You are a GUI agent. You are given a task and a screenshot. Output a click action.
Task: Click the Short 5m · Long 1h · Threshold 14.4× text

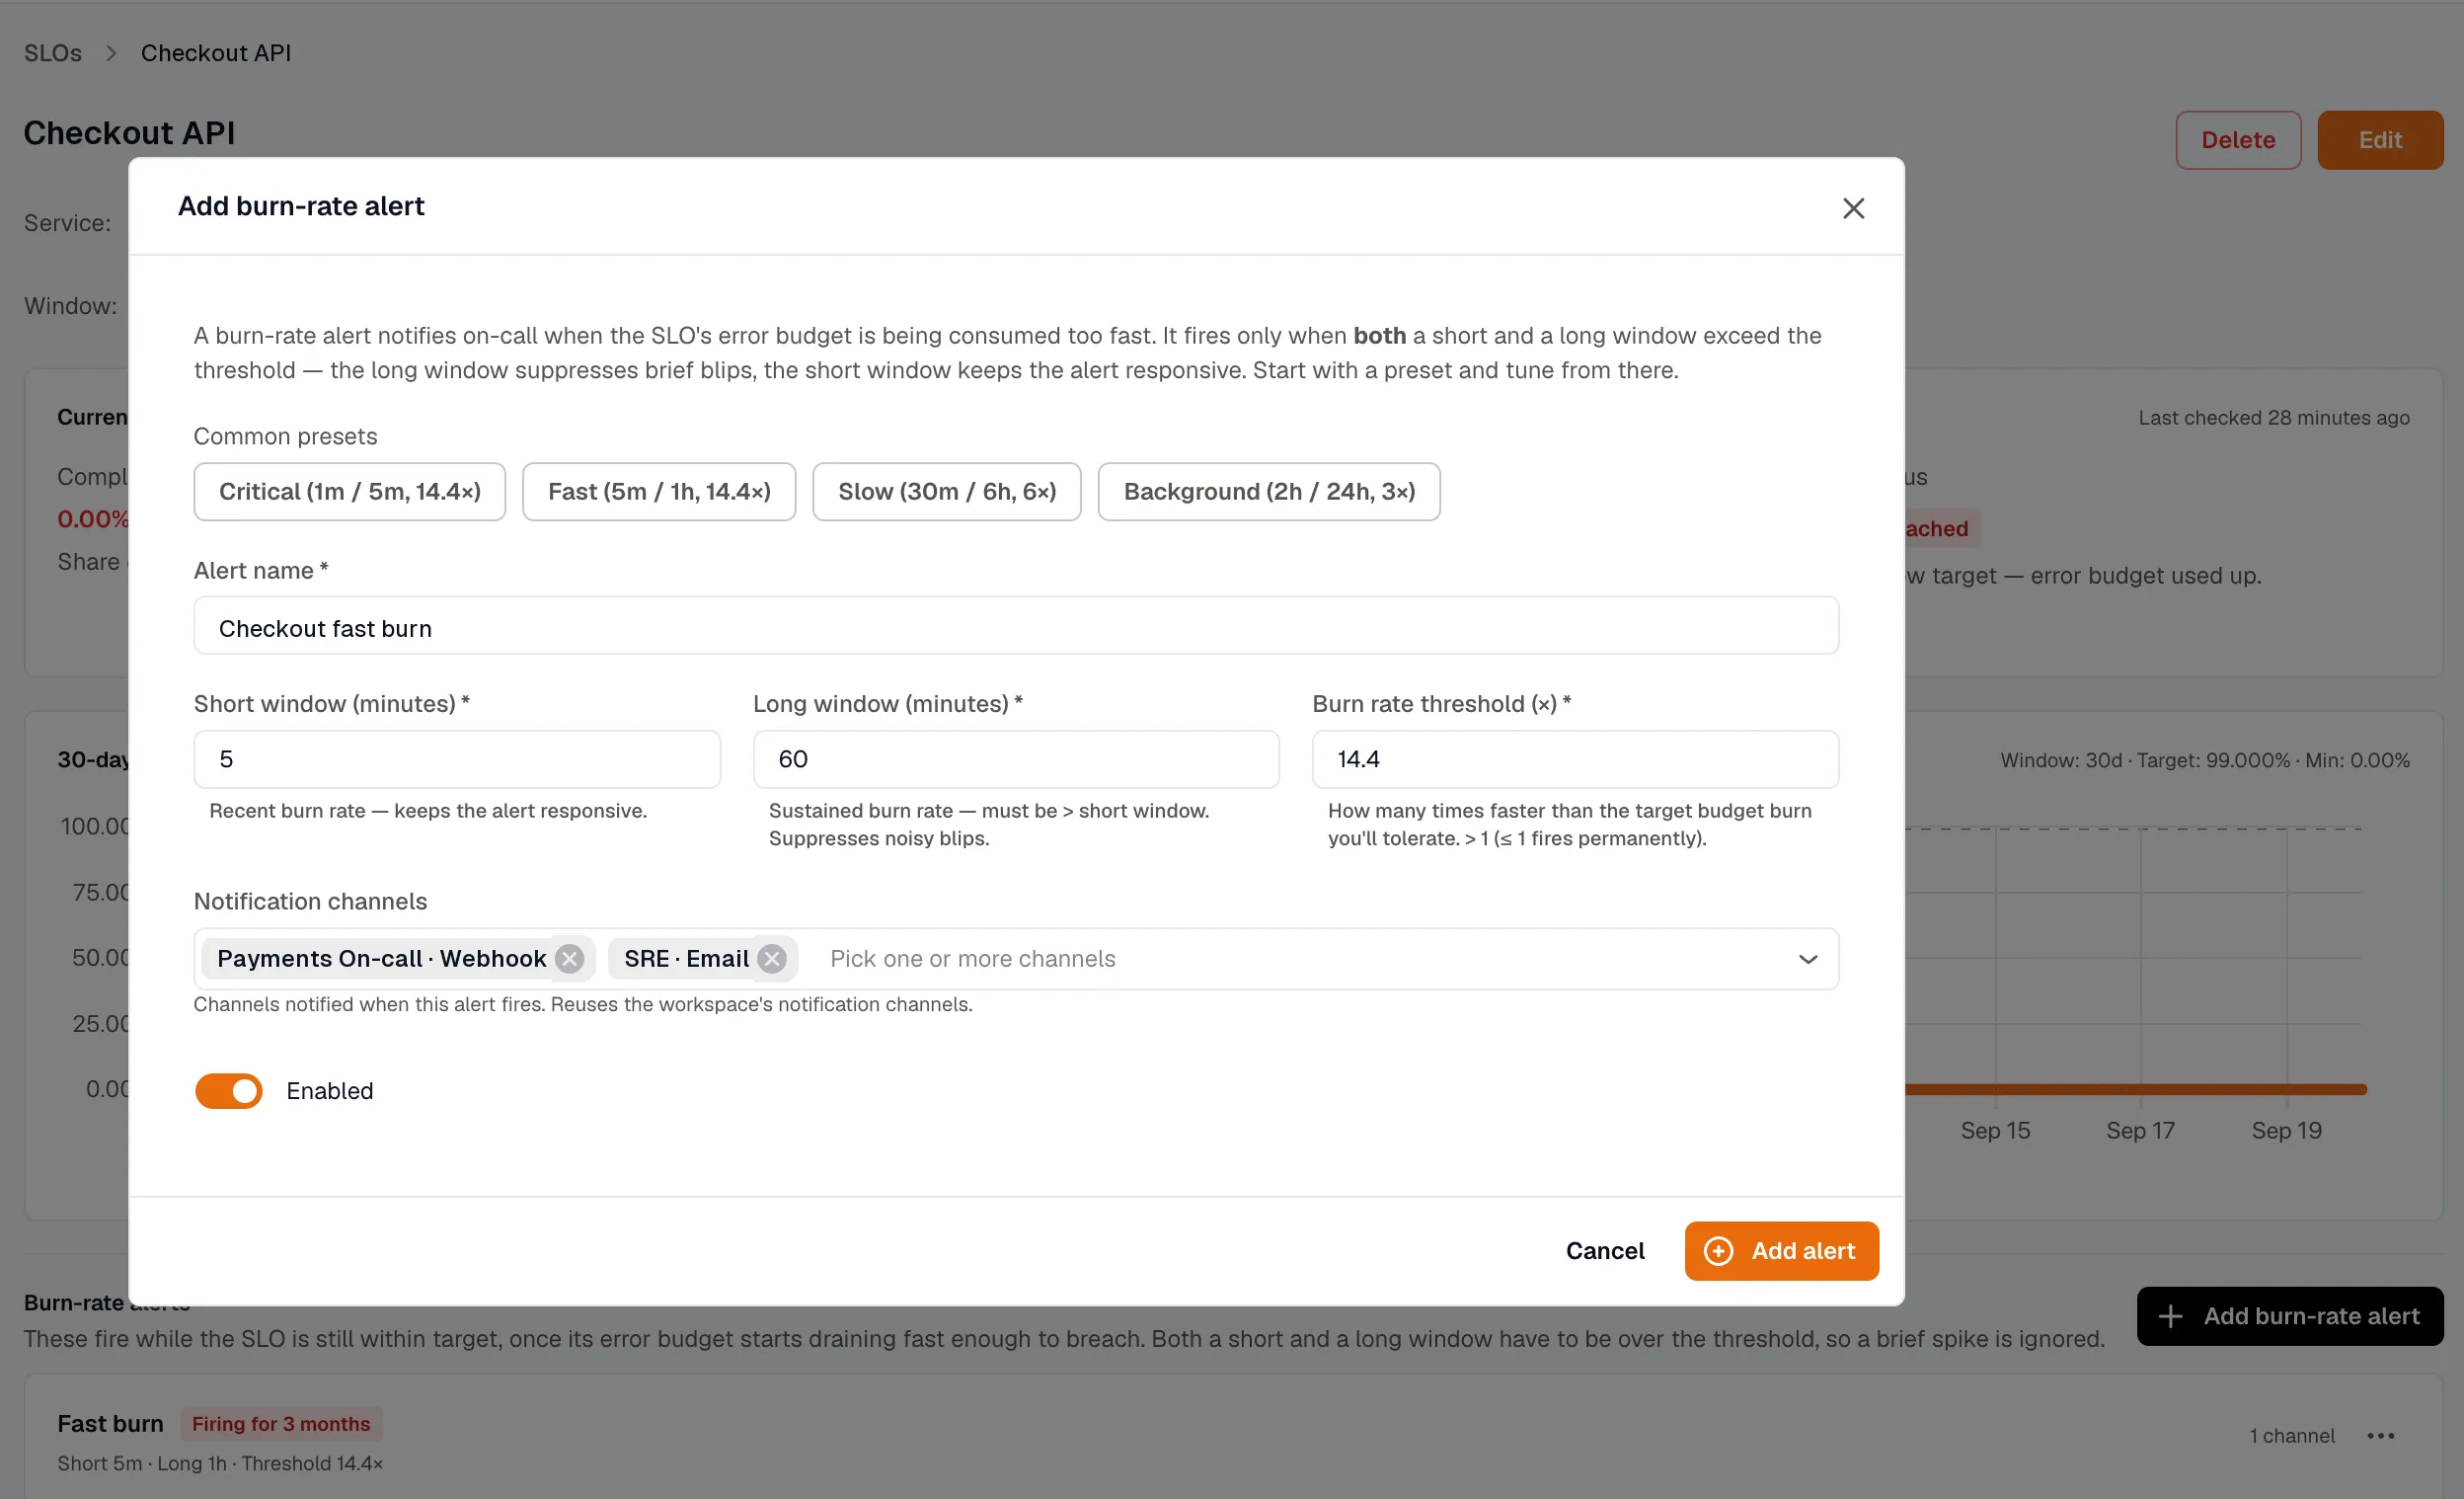click(x=220, y=1463)
